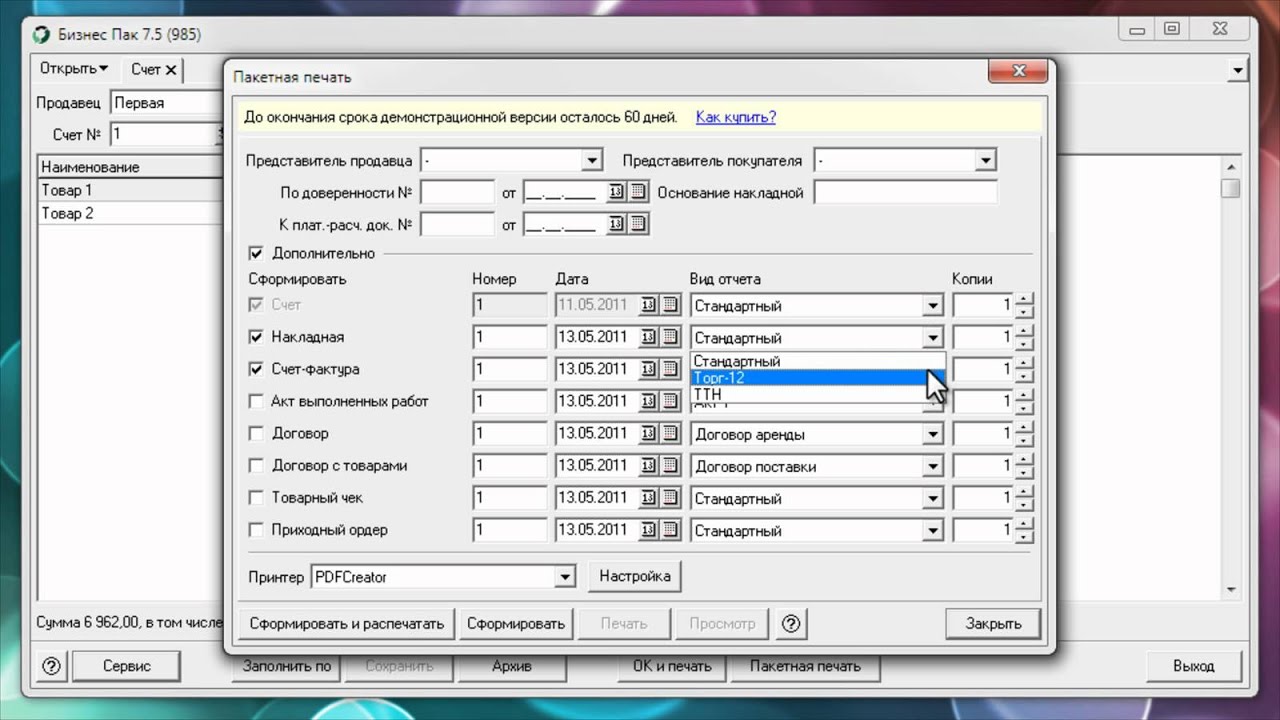Open the Открыть menu in main window
The width and height of the screenshot is (1280, 720).
coord(73,69)
